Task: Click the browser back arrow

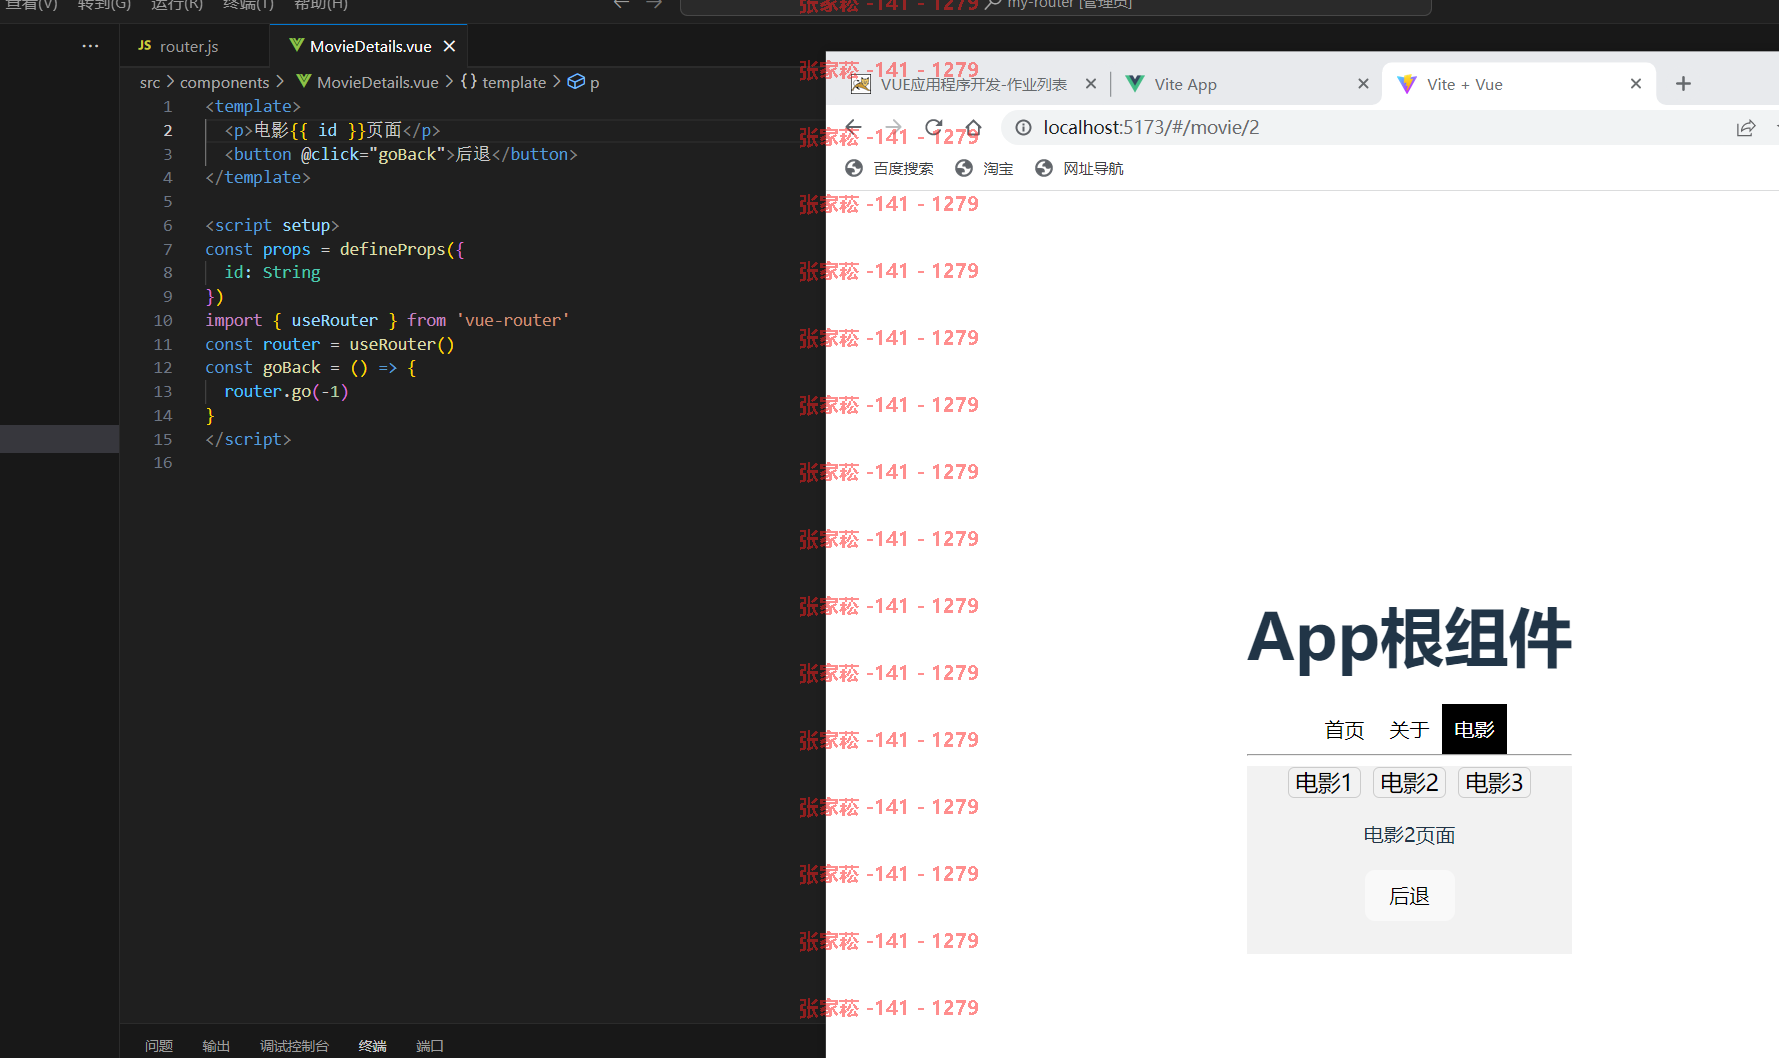Action: coord(852,127)
